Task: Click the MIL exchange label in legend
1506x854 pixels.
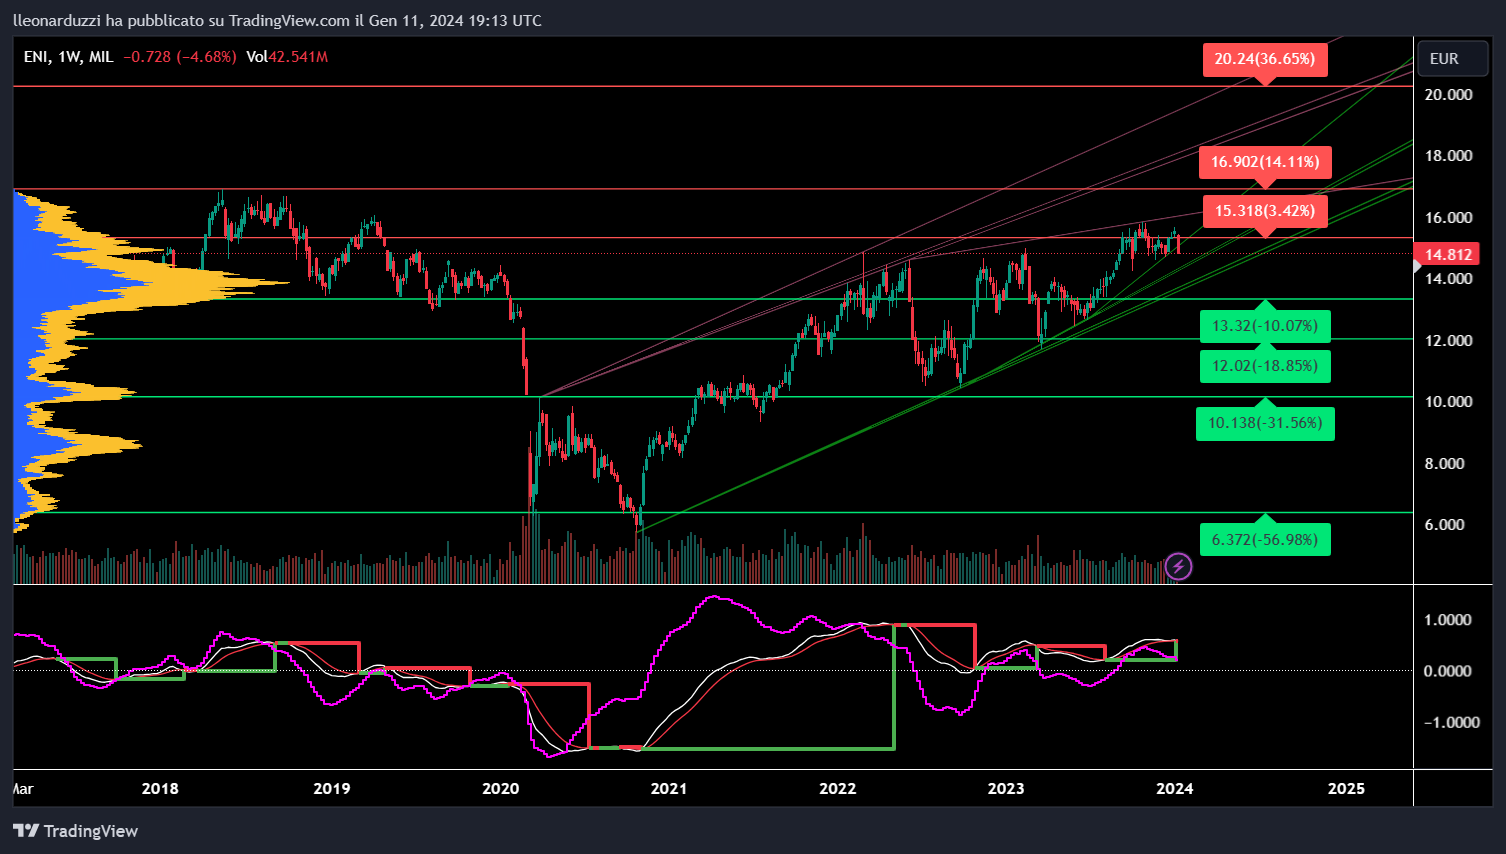Action: (x=101, y=57)
